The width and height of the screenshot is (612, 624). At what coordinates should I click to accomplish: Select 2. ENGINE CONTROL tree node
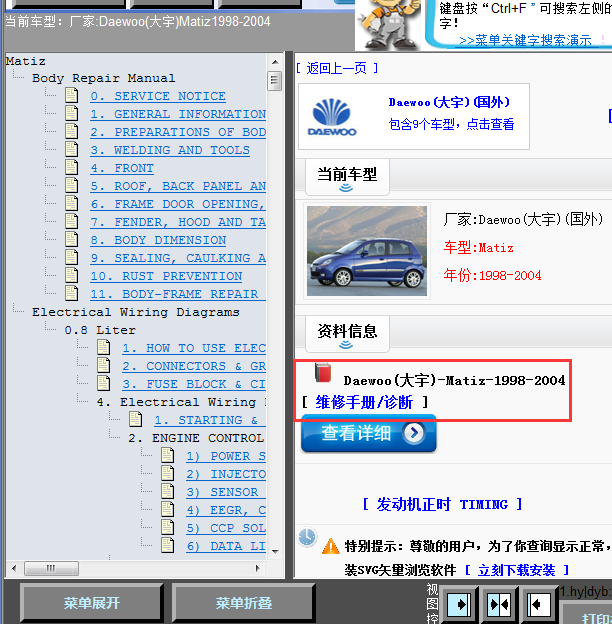click(196, 438)
